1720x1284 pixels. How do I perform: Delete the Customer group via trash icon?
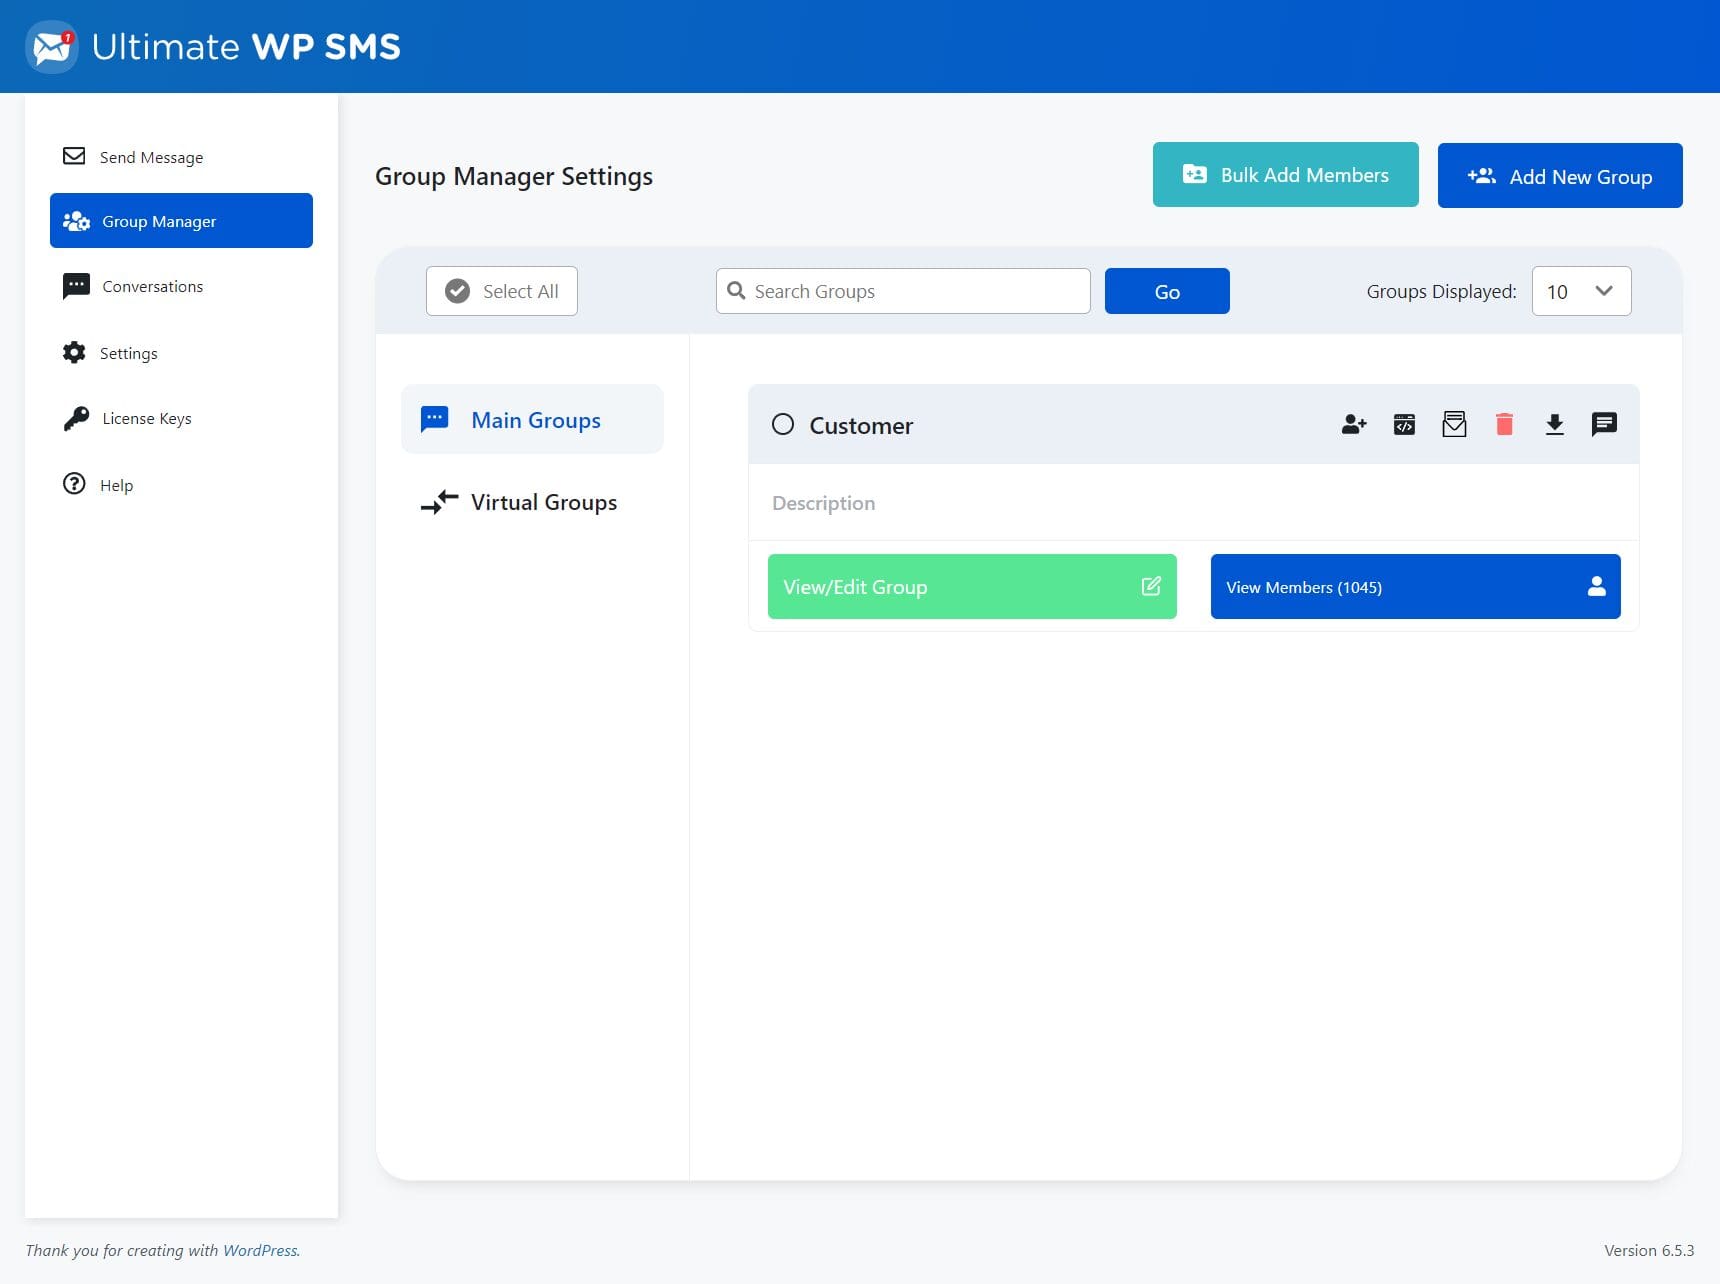(x=1504, y=424)
